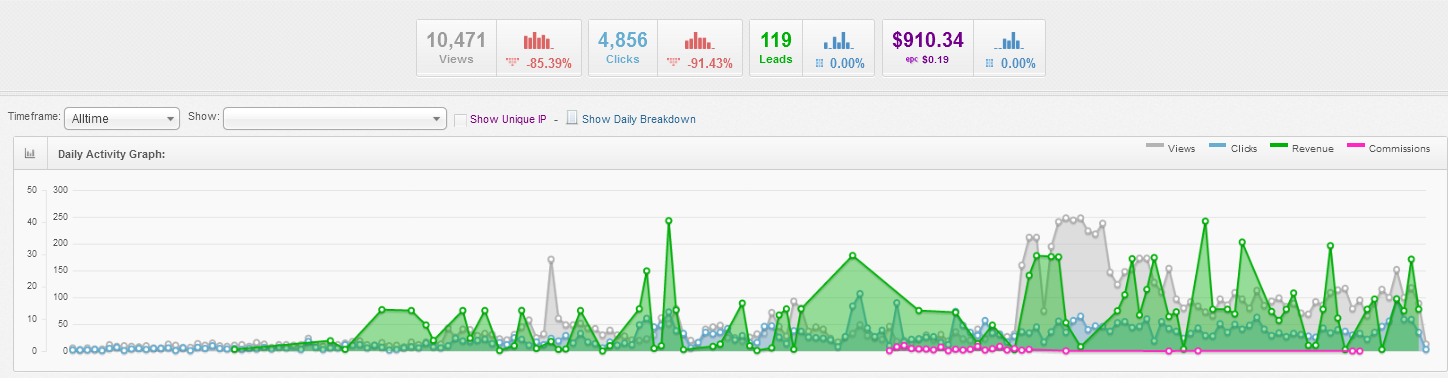Click the small icon beside -85.39%

(x=513, y=62)
